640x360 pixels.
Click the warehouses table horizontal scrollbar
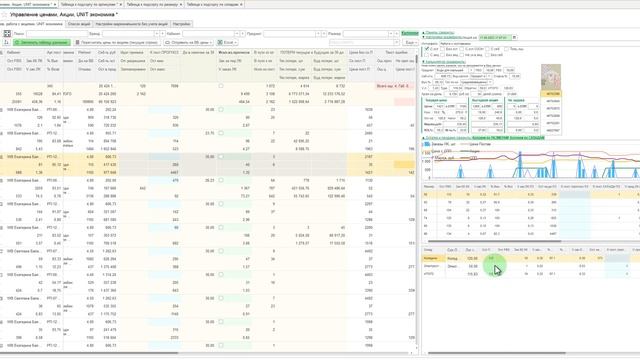(497, 353)
